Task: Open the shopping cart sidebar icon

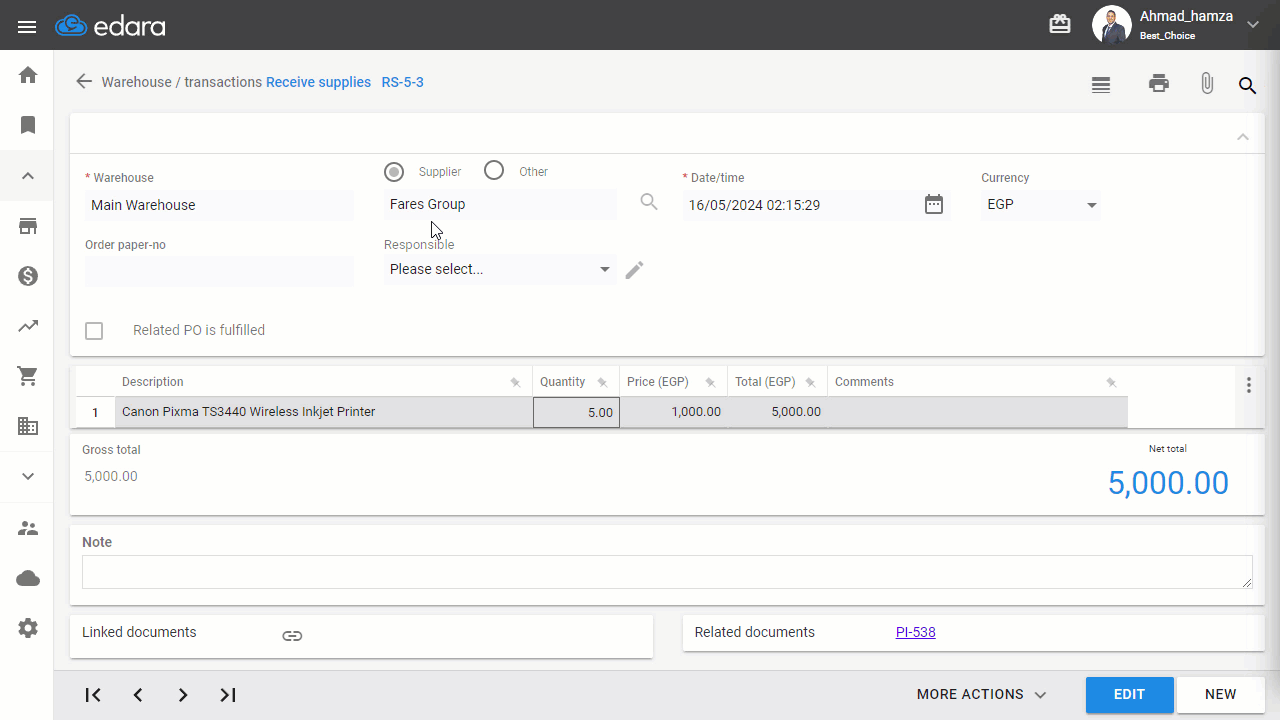Action: point(28,376)
